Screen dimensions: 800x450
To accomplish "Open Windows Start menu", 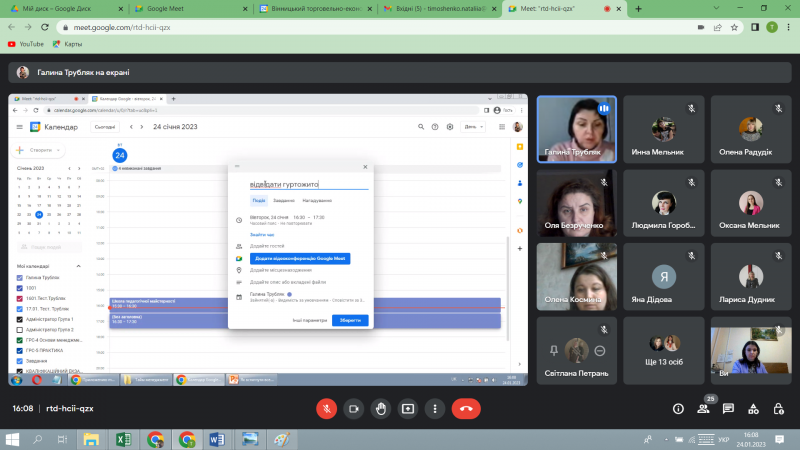I will pyautogui.click(x=12, y=439).
